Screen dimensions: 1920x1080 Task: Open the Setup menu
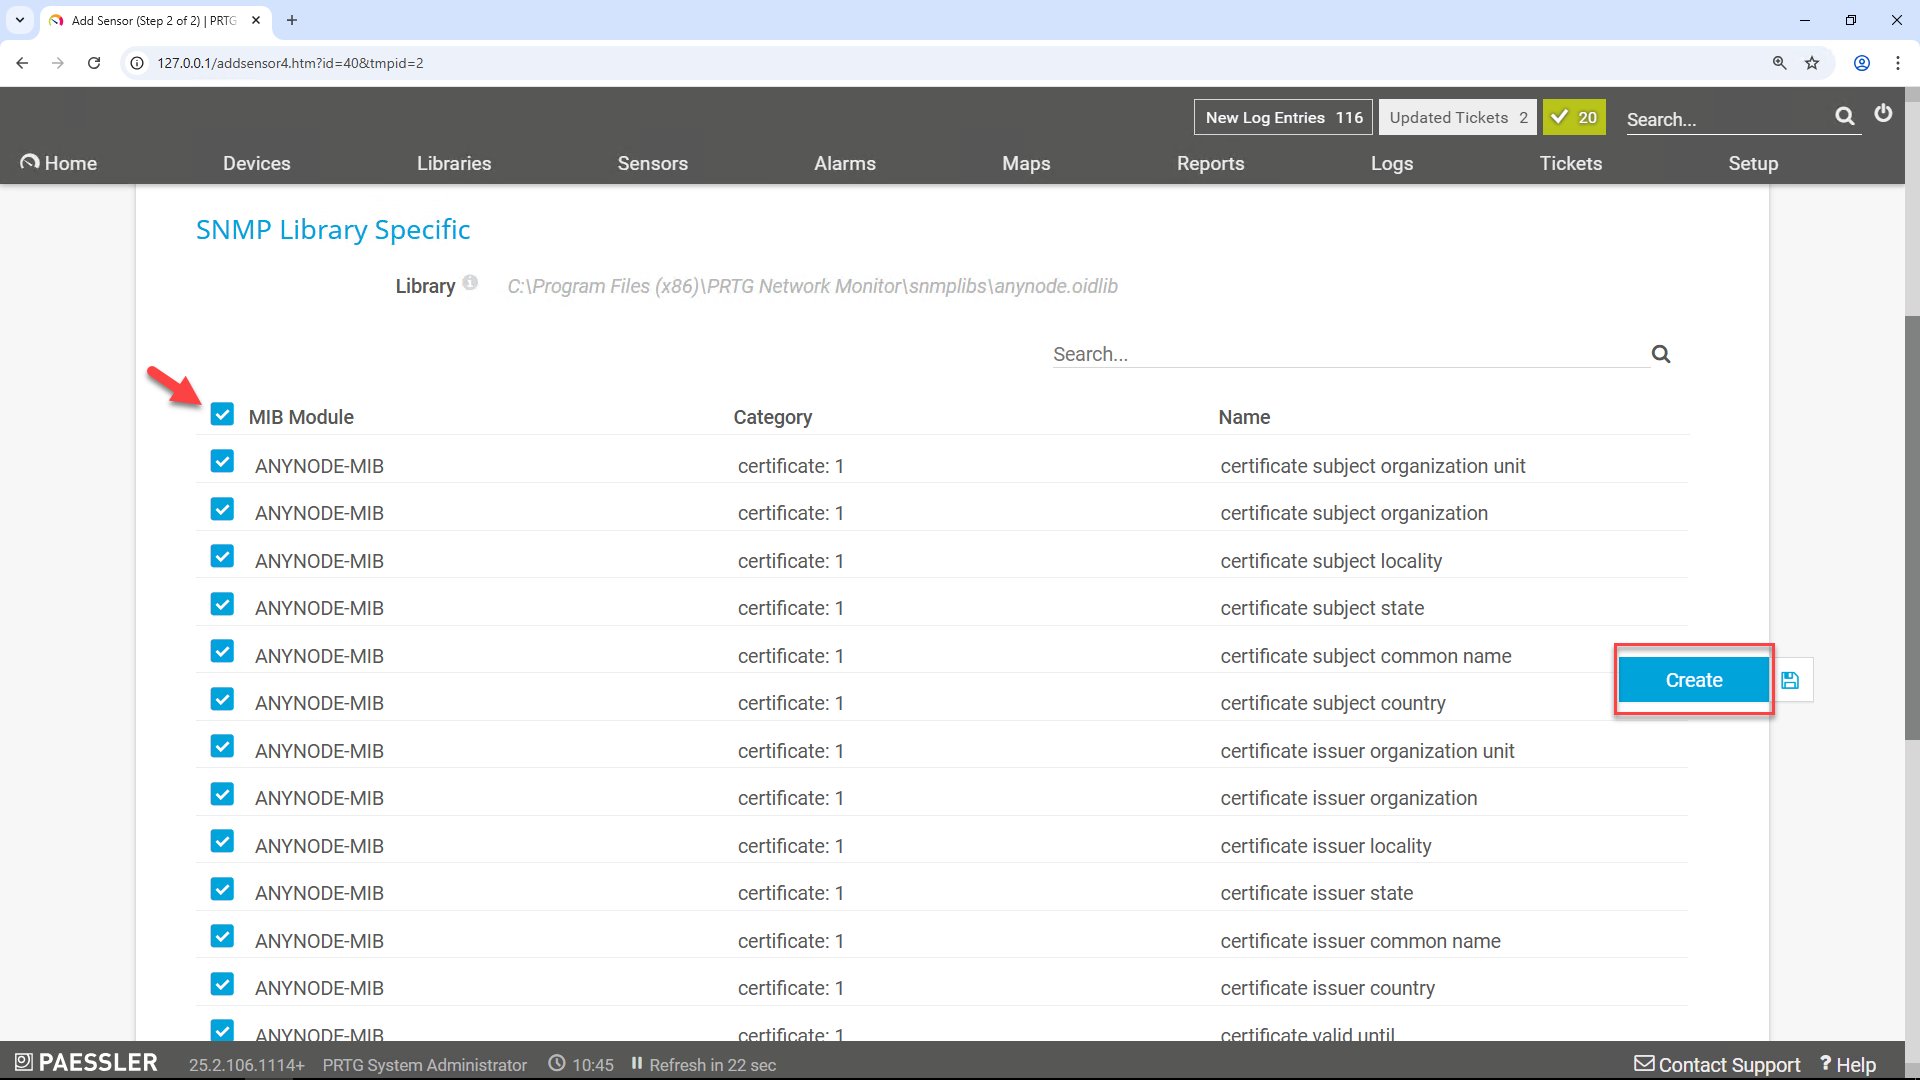click(1754, 163)
